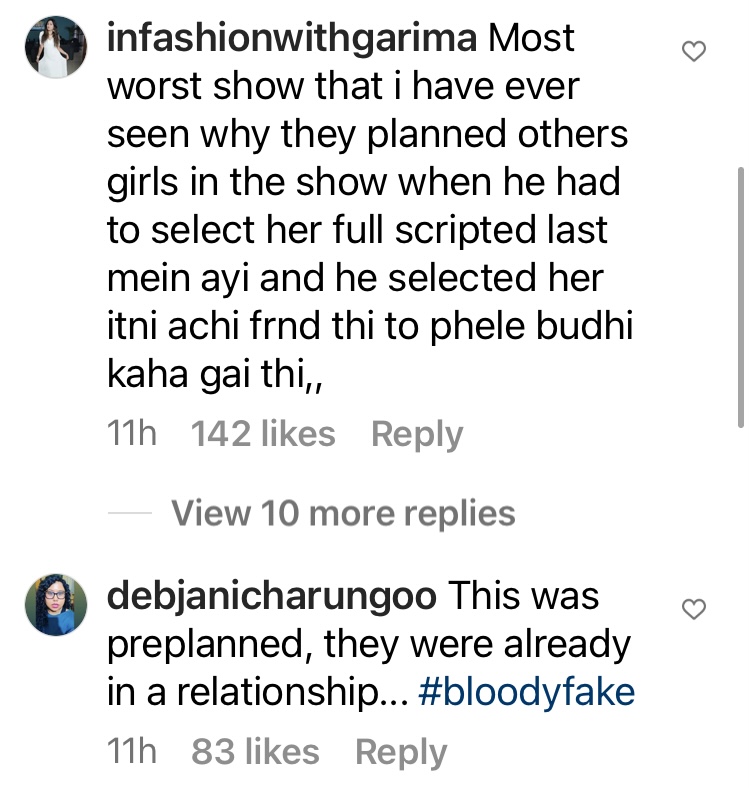Click the dash line before View 10 more replies
The height and width of the screenshot is (788, 750).
tap(128, 514)
